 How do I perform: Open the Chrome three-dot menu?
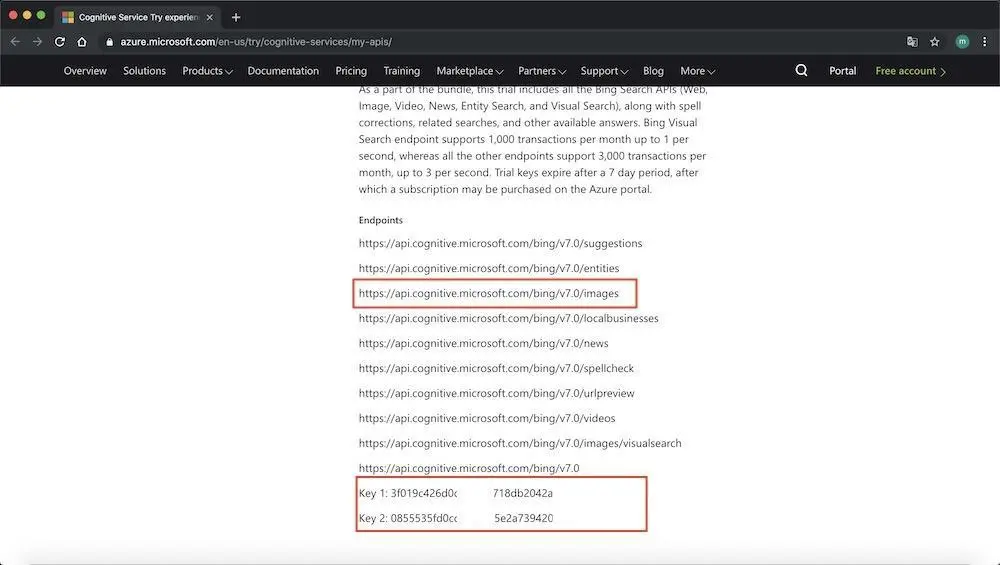click(985, 41)
